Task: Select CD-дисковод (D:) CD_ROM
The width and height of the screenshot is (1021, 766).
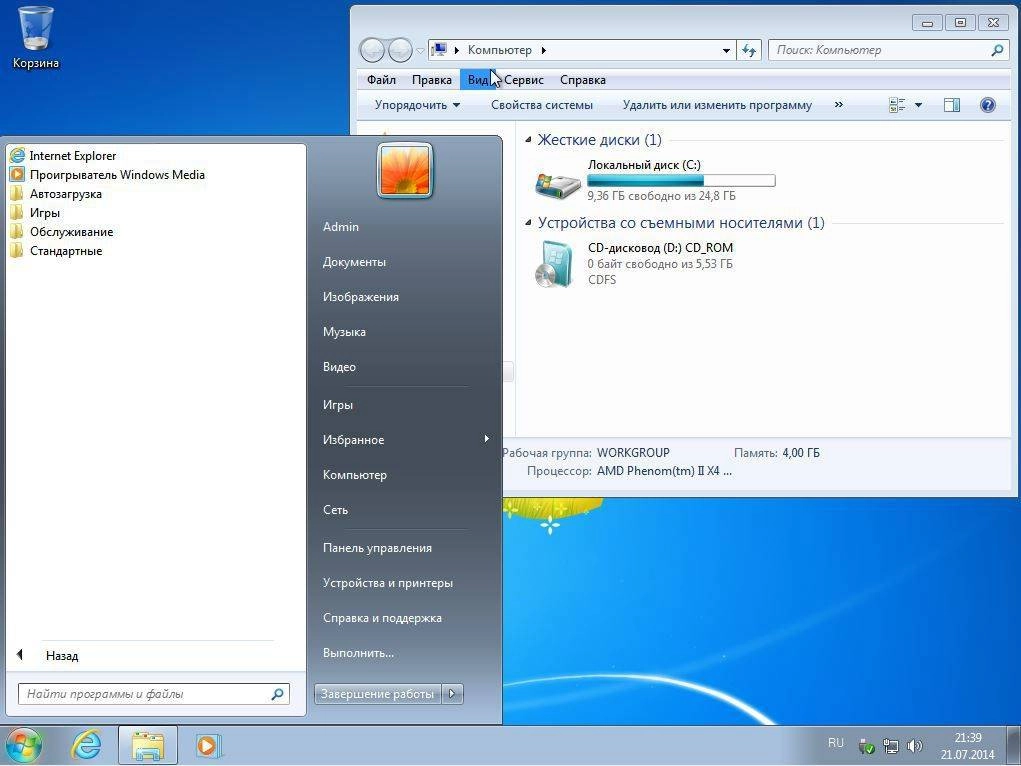Action: pos(634,263)
